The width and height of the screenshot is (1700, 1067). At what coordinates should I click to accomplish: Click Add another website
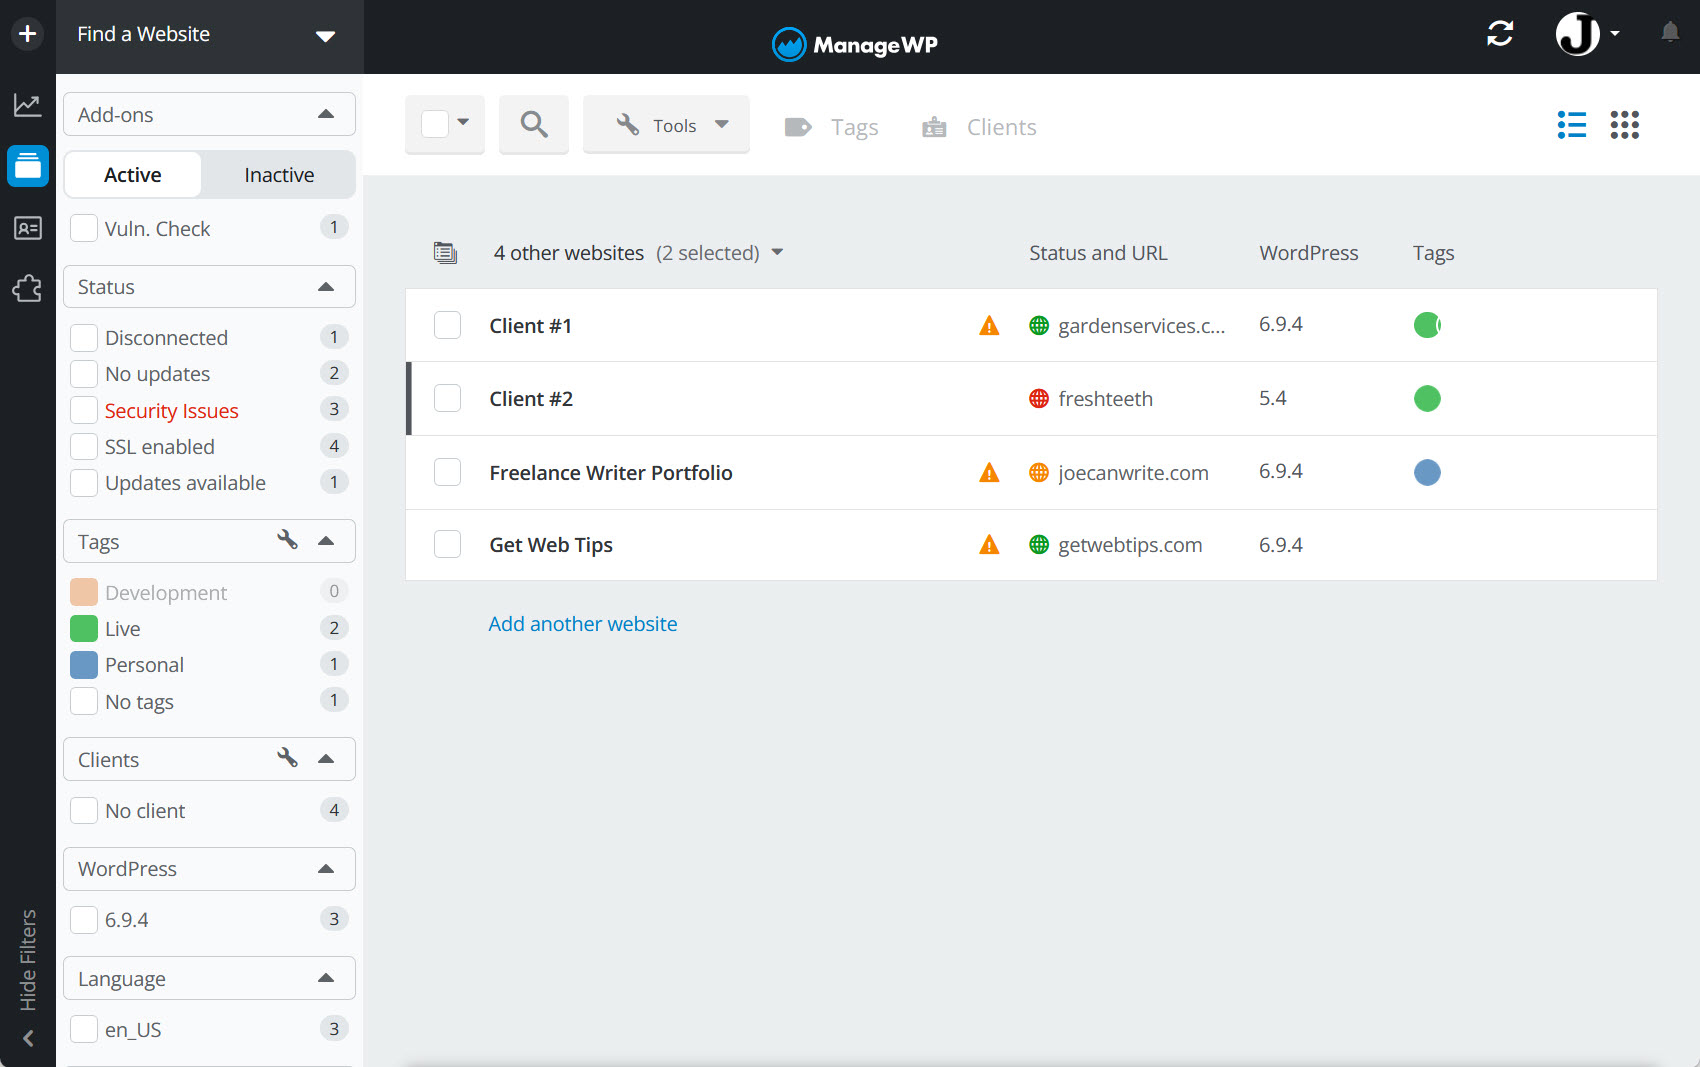[x=583, y=623]
